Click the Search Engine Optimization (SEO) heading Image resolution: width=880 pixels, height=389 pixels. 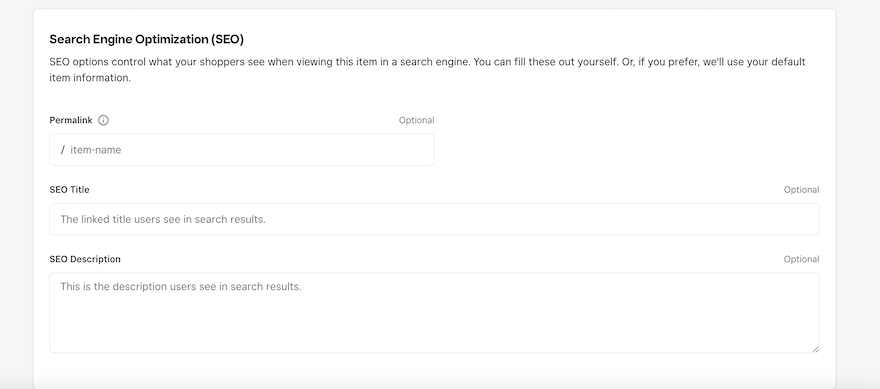(146, 39)
